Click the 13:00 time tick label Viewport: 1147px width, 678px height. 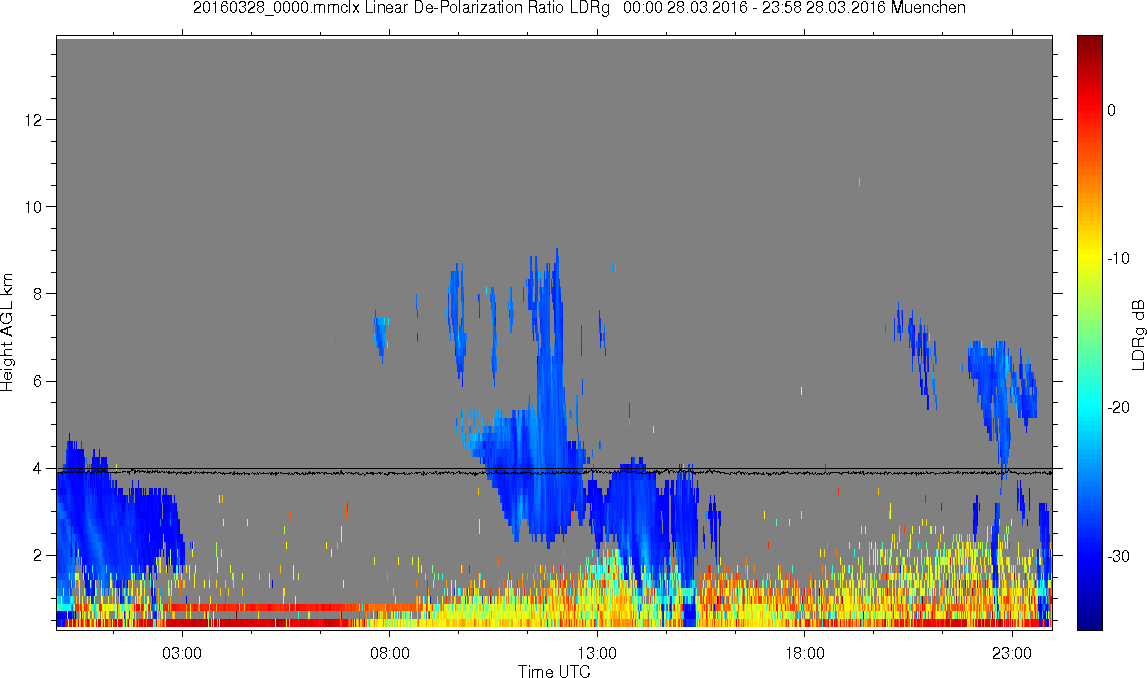coord(597,653)
